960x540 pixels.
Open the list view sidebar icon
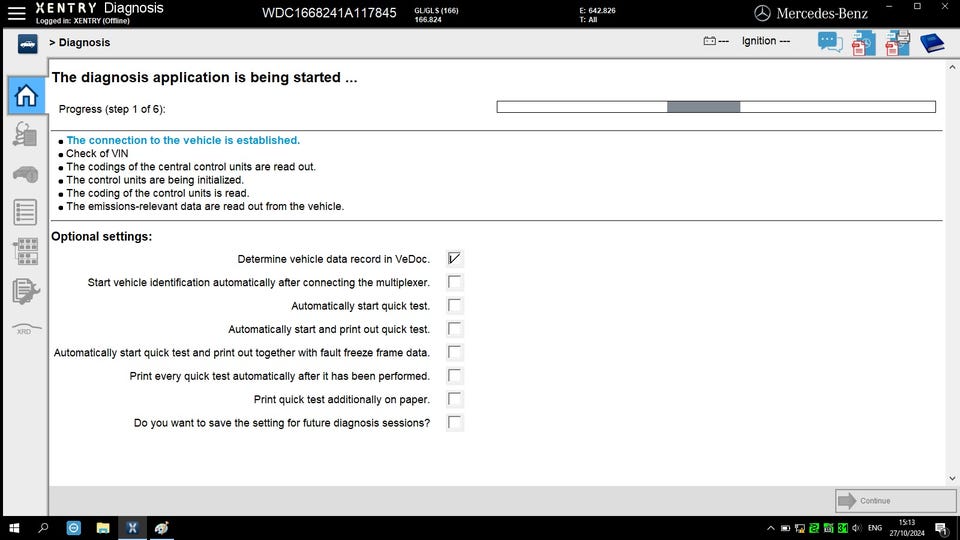click(x=25, y=212)
